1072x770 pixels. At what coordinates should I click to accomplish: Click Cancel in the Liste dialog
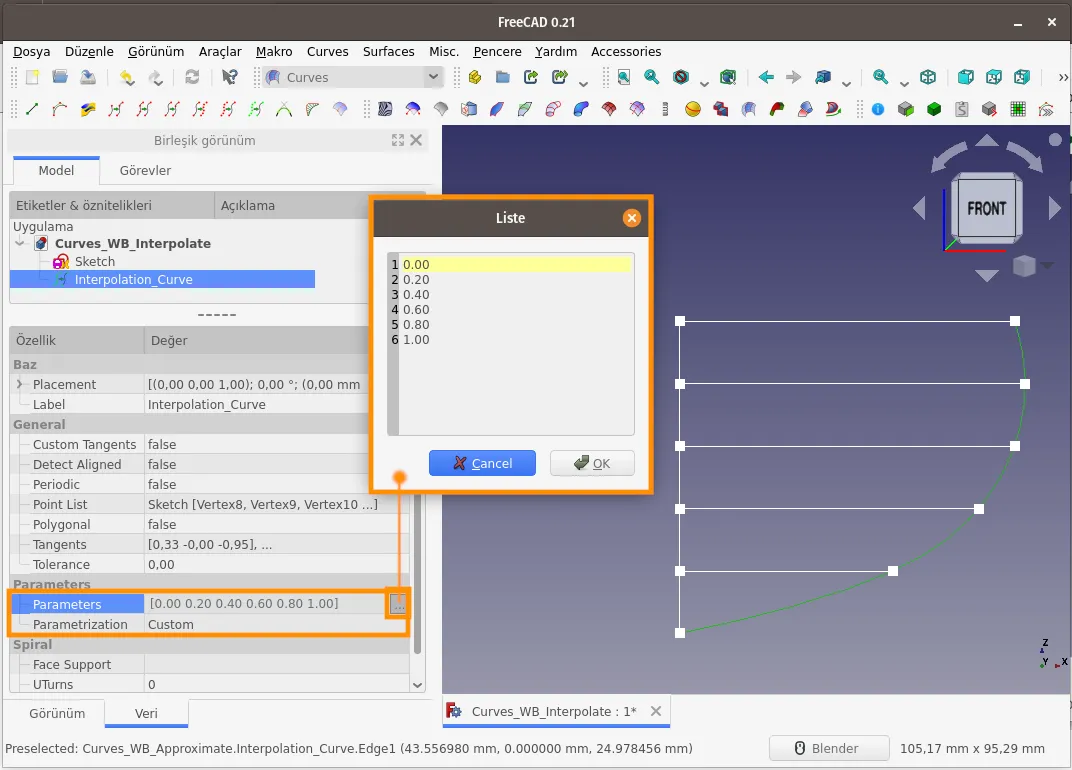point(482,463)
